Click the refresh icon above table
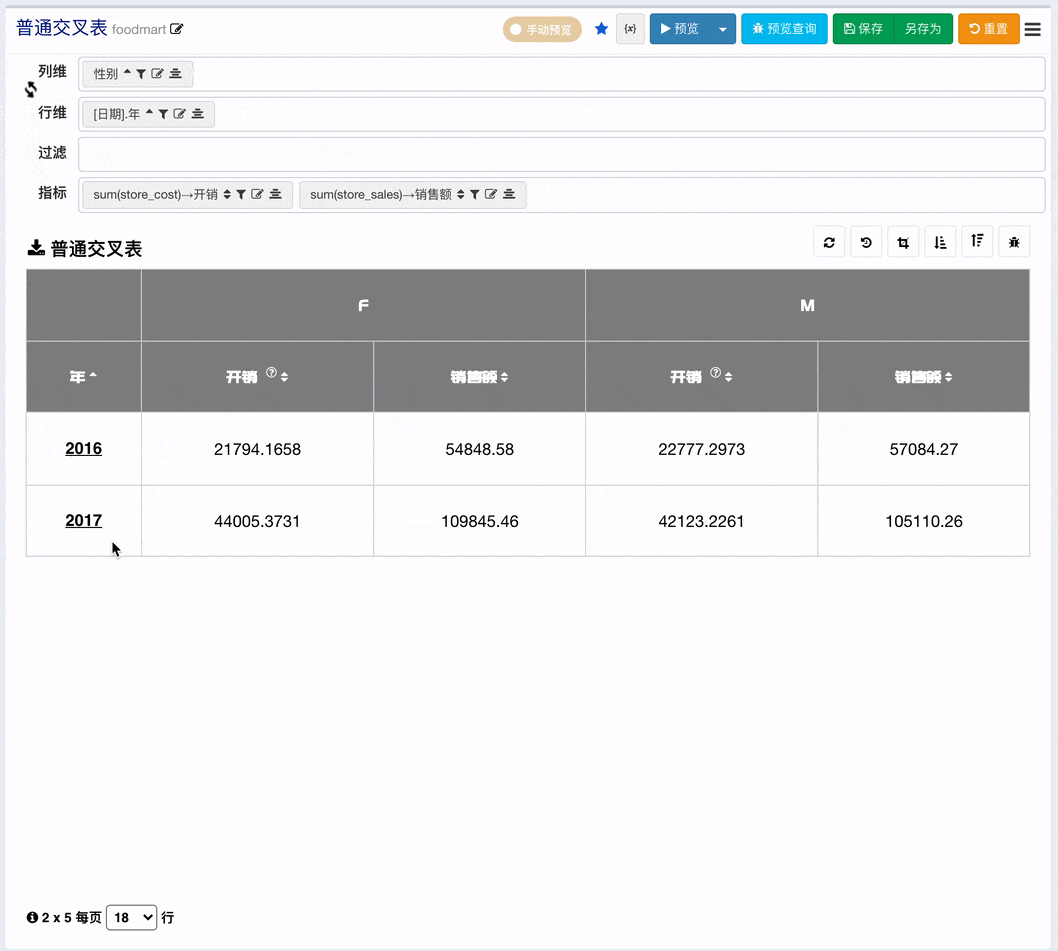 829,242
